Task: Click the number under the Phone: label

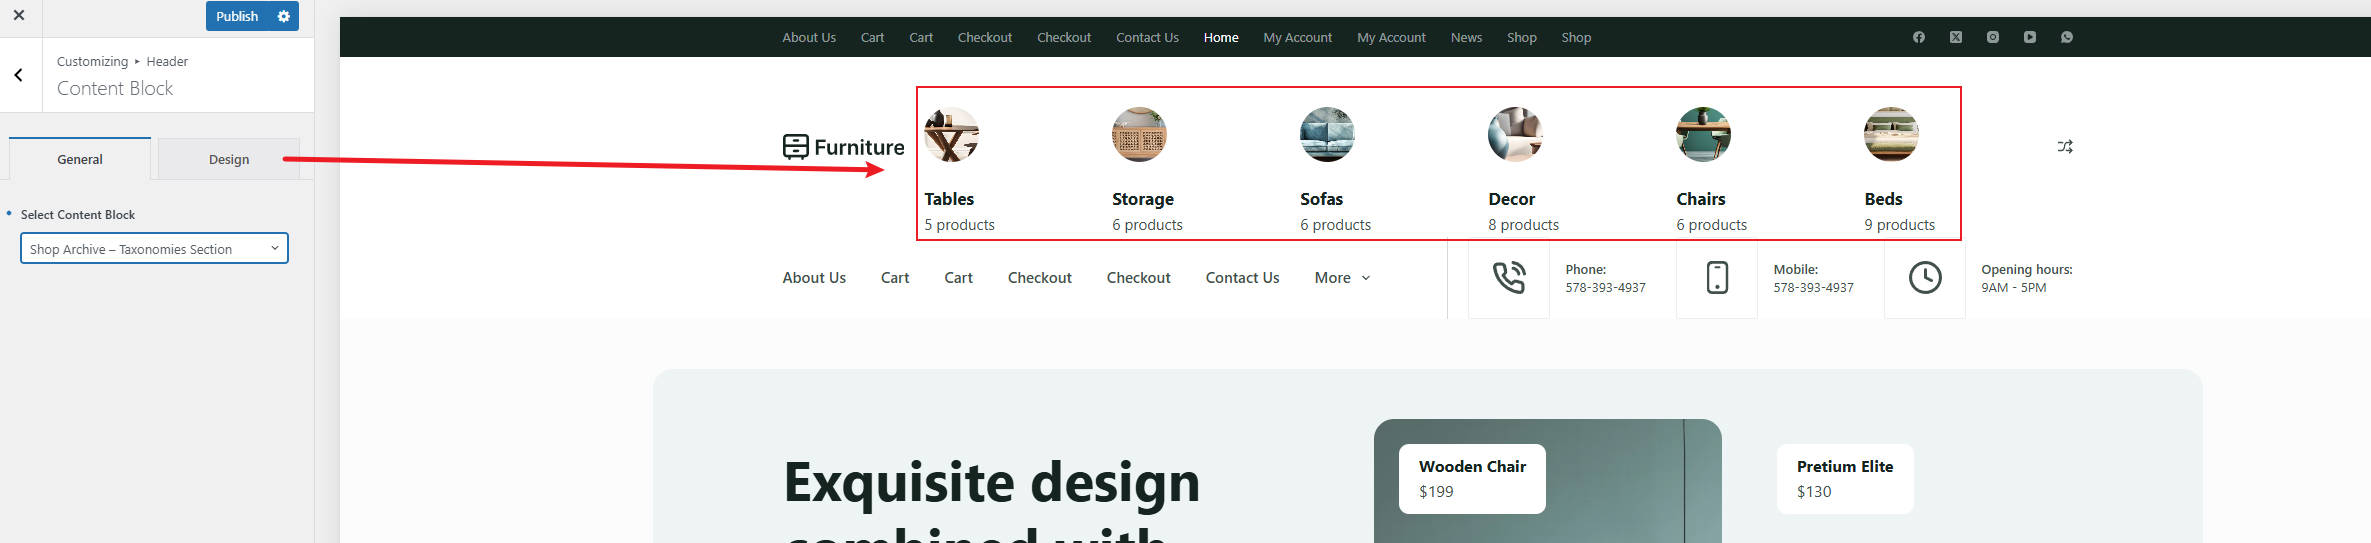Action: pos(1605,288)
